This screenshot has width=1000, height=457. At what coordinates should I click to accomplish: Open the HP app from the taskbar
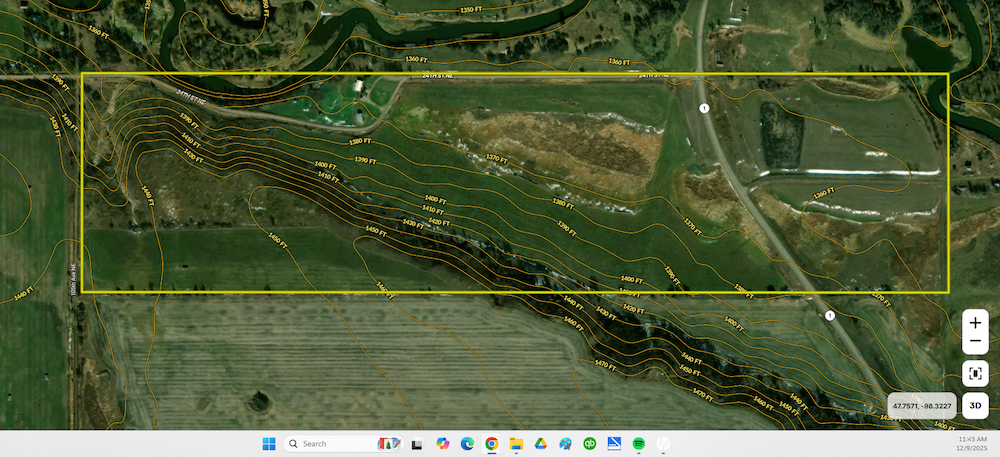663,444
